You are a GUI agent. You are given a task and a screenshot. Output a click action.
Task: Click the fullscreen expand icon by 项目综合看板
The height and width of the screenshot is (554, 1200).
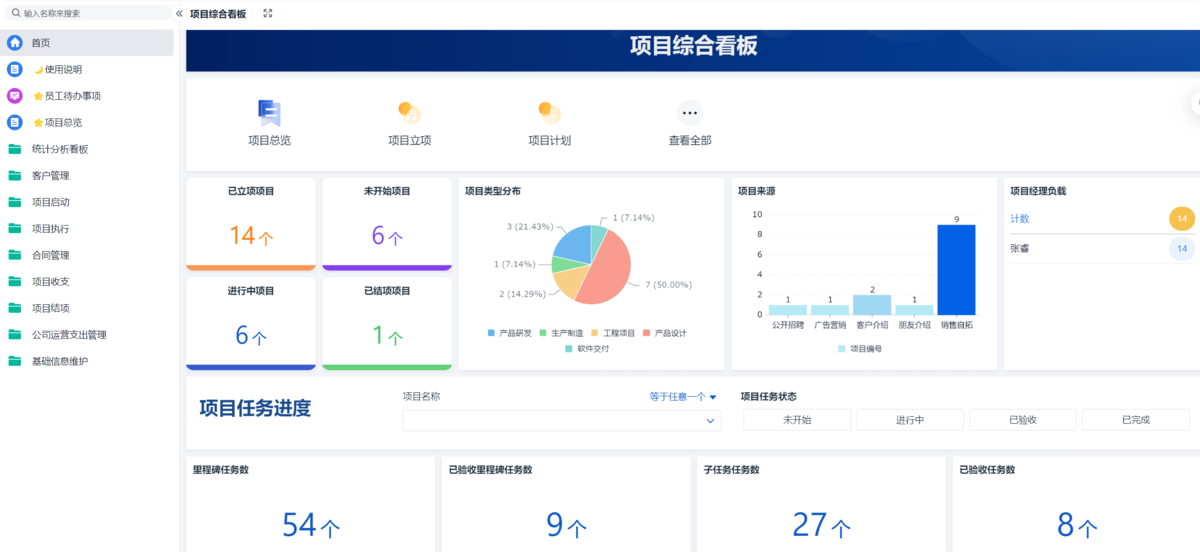pyautogui.click(x=268, y=14)
